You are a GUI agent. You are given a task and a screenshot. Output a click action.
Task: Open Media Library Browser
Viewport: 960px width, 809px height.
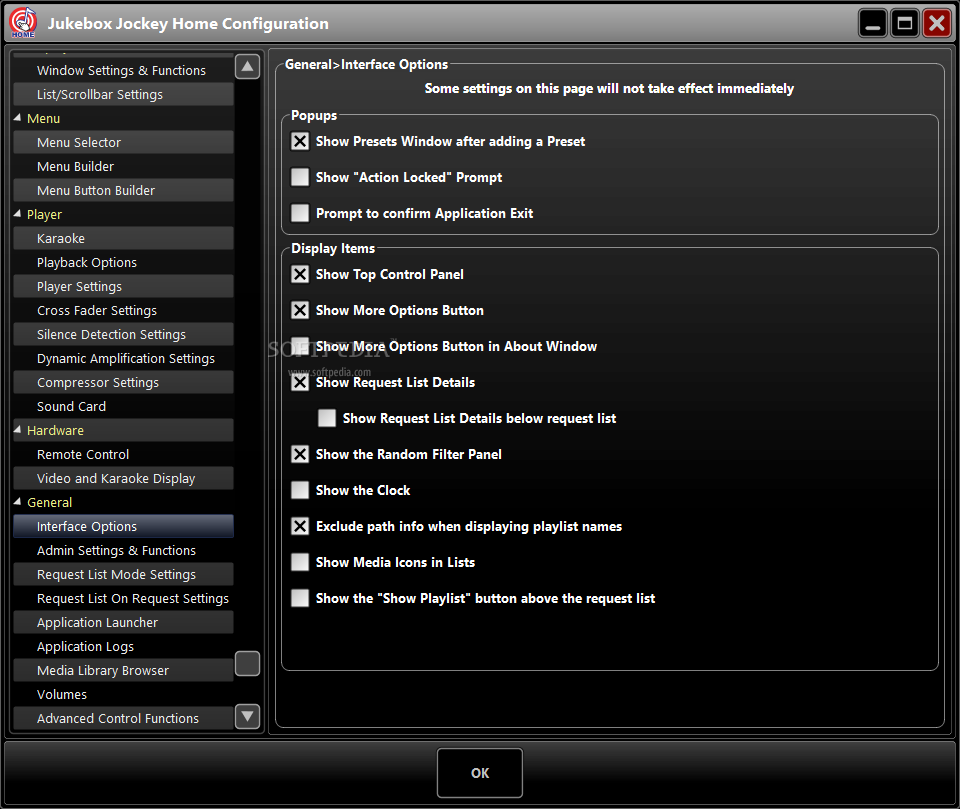pos(123,670)
